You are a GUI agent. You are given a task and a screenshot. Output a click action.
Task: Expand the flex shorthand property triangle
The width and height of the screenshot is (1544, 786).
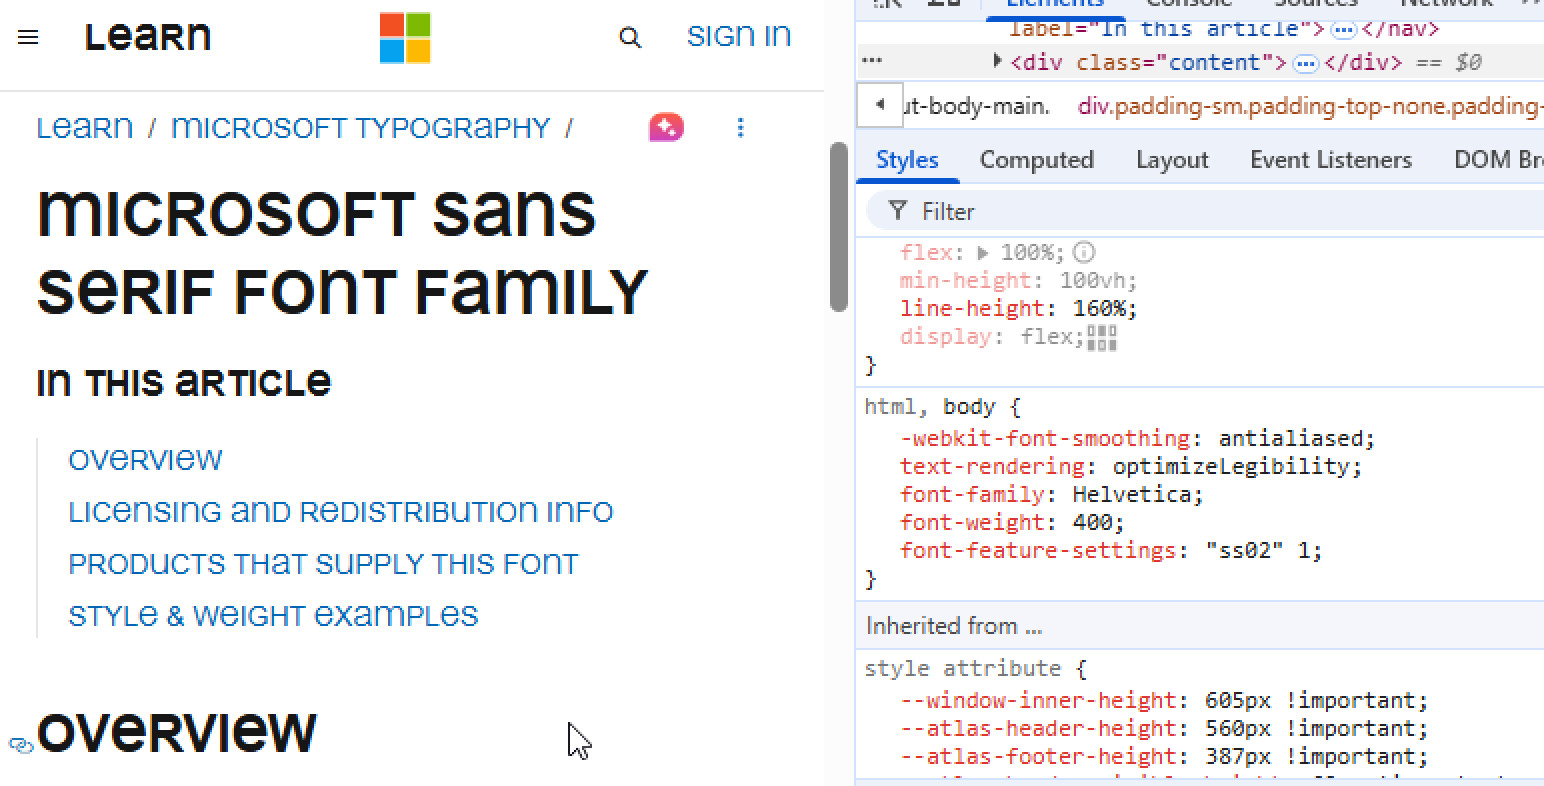coord(983,253)
